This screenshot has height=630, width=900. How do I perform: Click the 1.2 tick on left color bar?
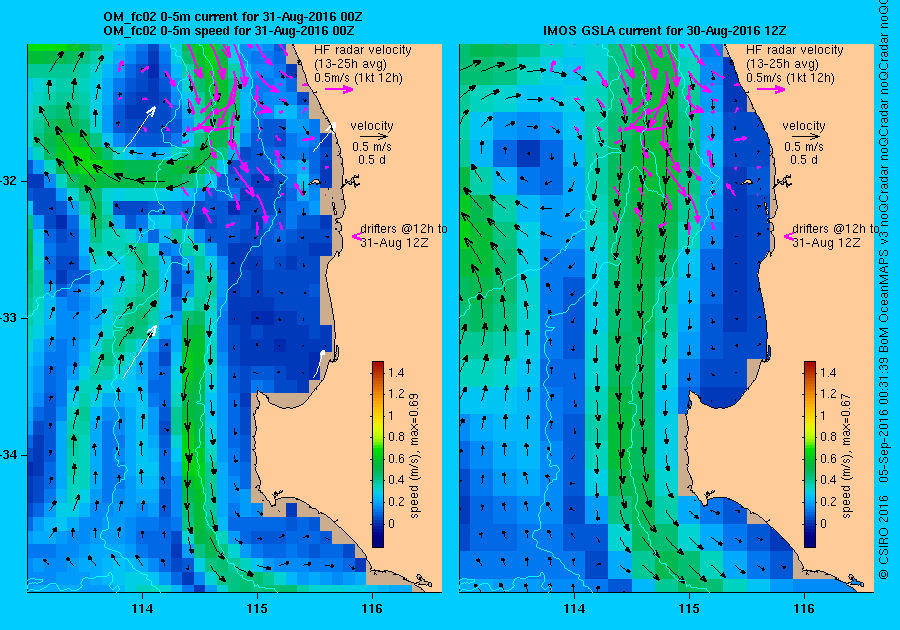click(x=396, y=394)
